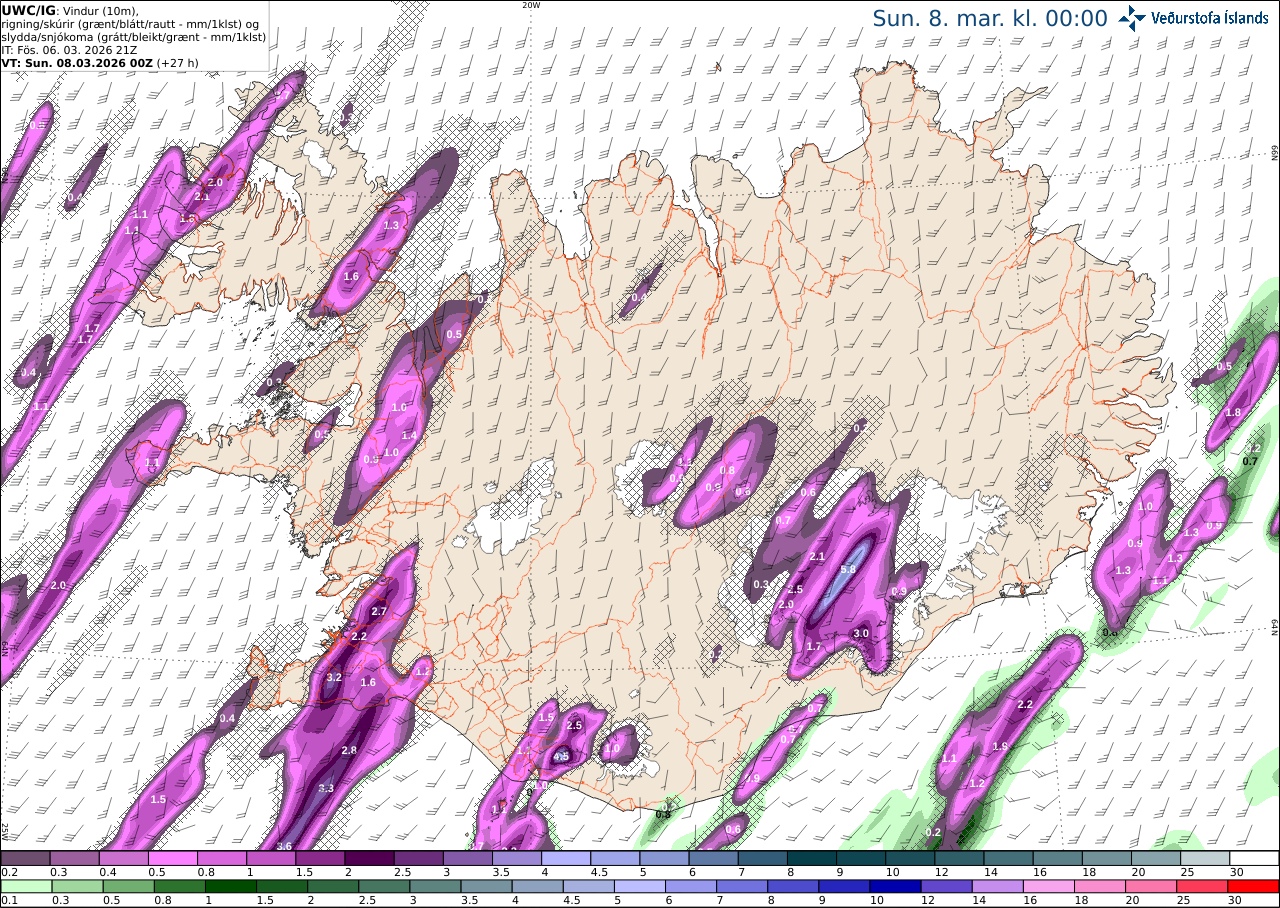Click the 'rigning/skúrir' legend description line
This screenshot has width=1280, height=908.
click(x=132, y=24)
